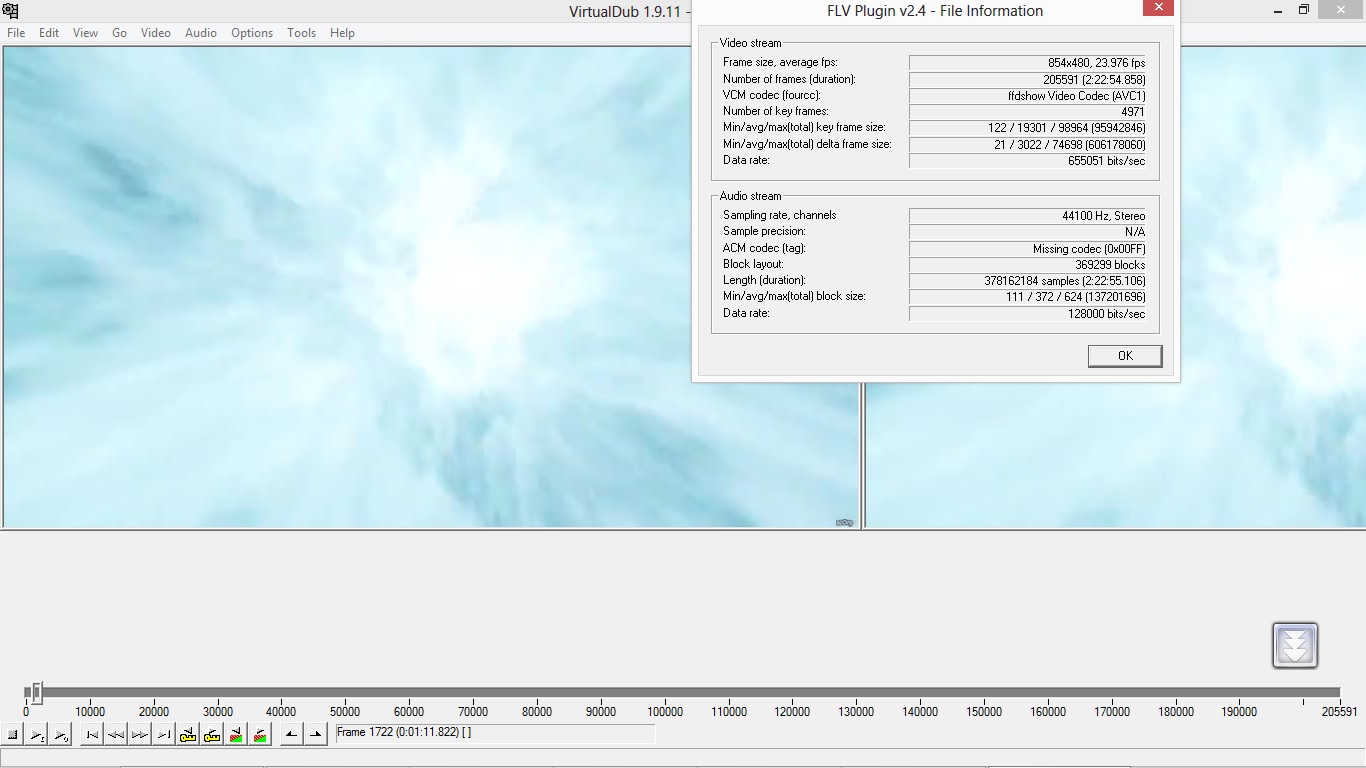Screen dimensions: 1366x768
Task: Go to next key frame
Action: click(212, 735)
